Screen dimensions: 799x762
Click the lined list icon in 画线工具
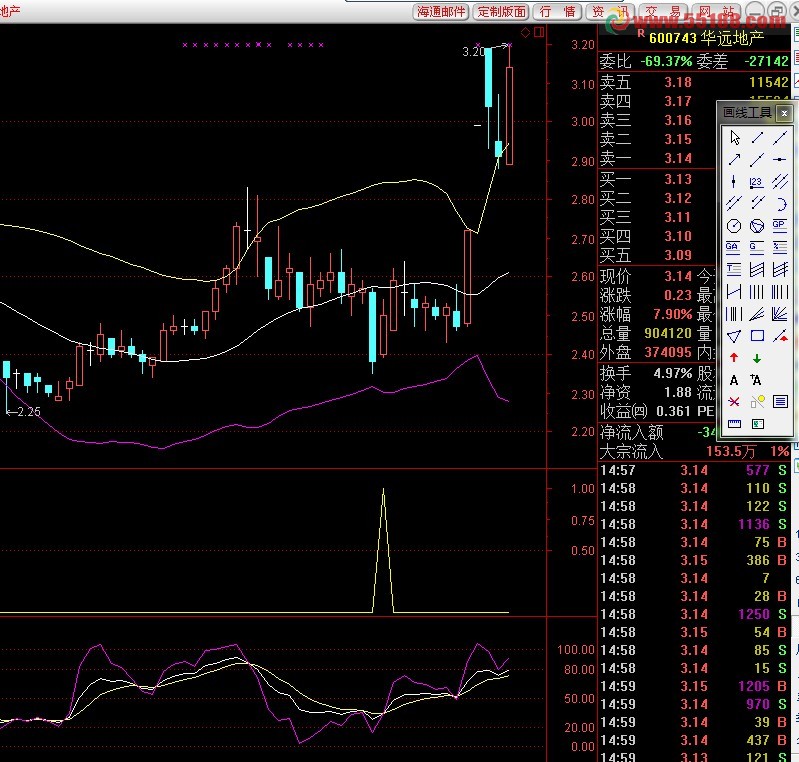pyautogui.click(x=780, y=402)
